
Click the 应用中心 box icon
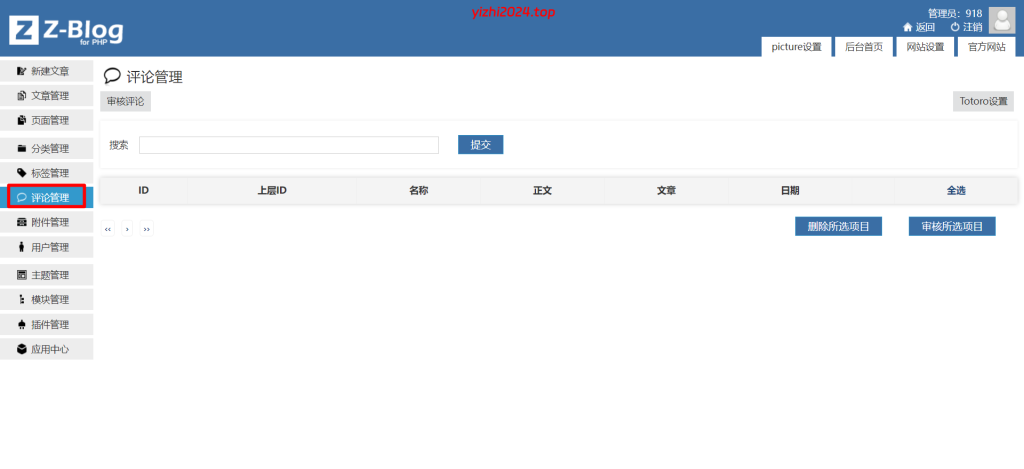(22, 349)
